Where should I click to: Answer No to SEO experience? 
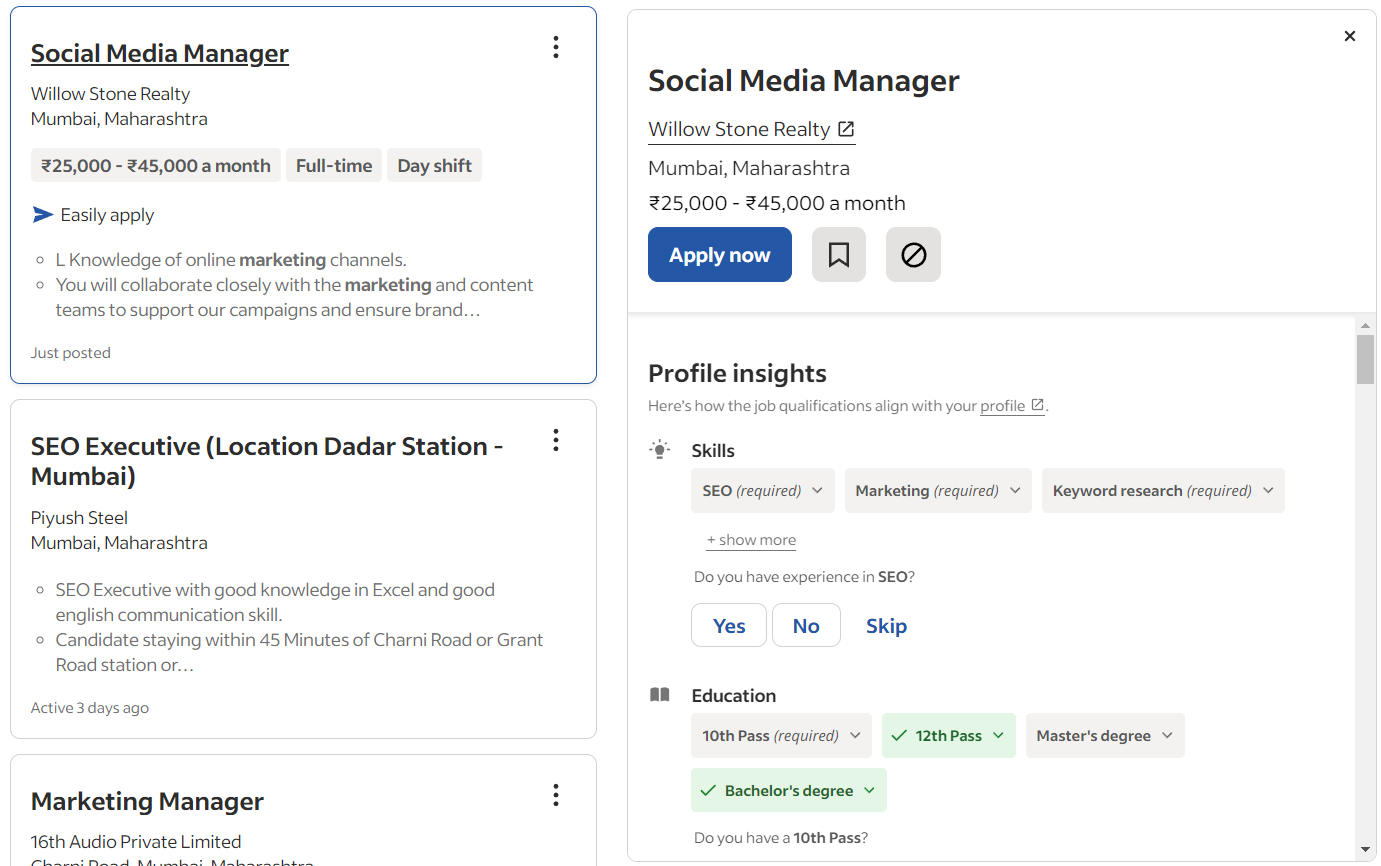(806, 626)
